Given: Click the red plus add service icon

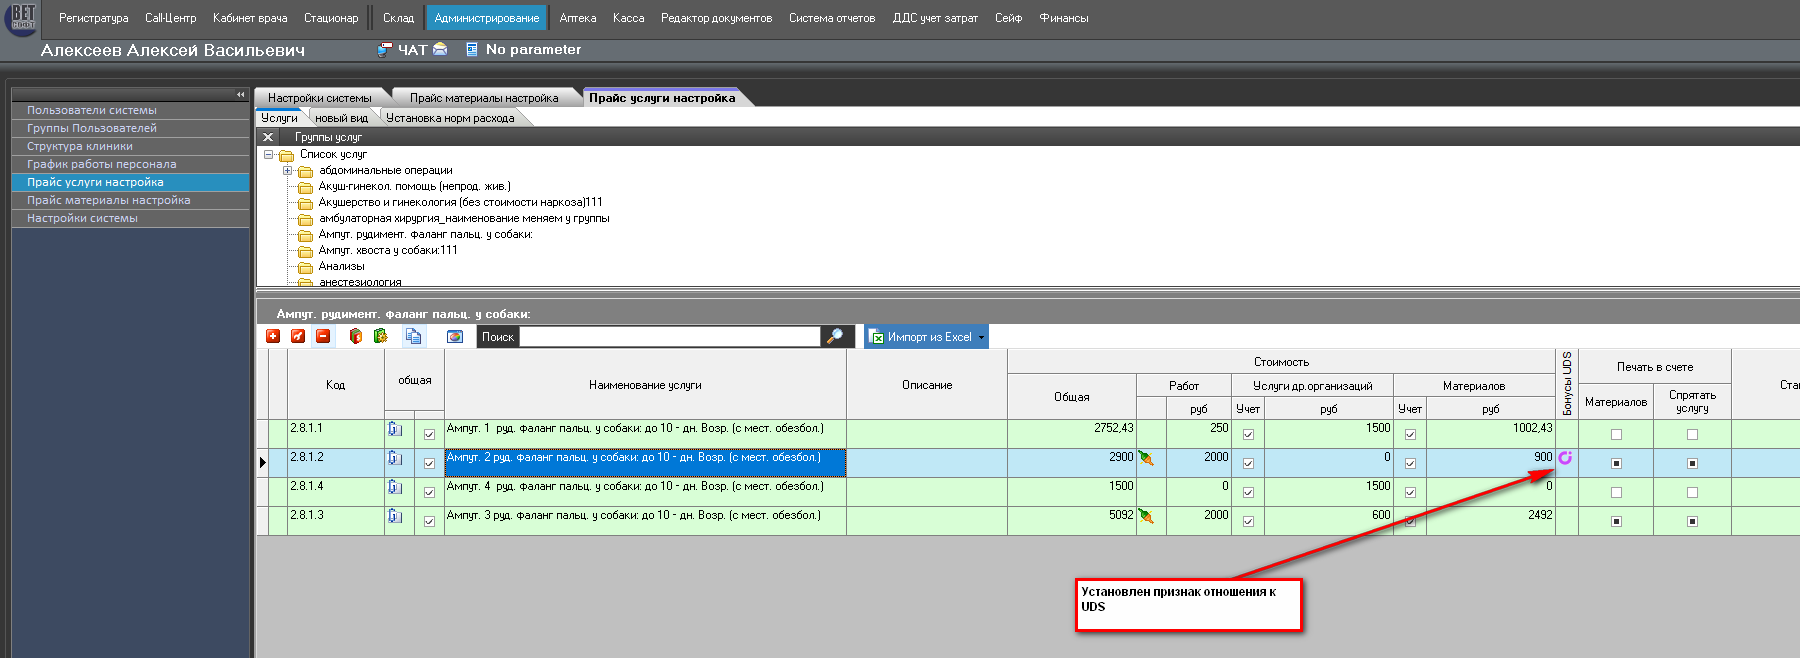Looking at the screenshot, I should (273, 337).
